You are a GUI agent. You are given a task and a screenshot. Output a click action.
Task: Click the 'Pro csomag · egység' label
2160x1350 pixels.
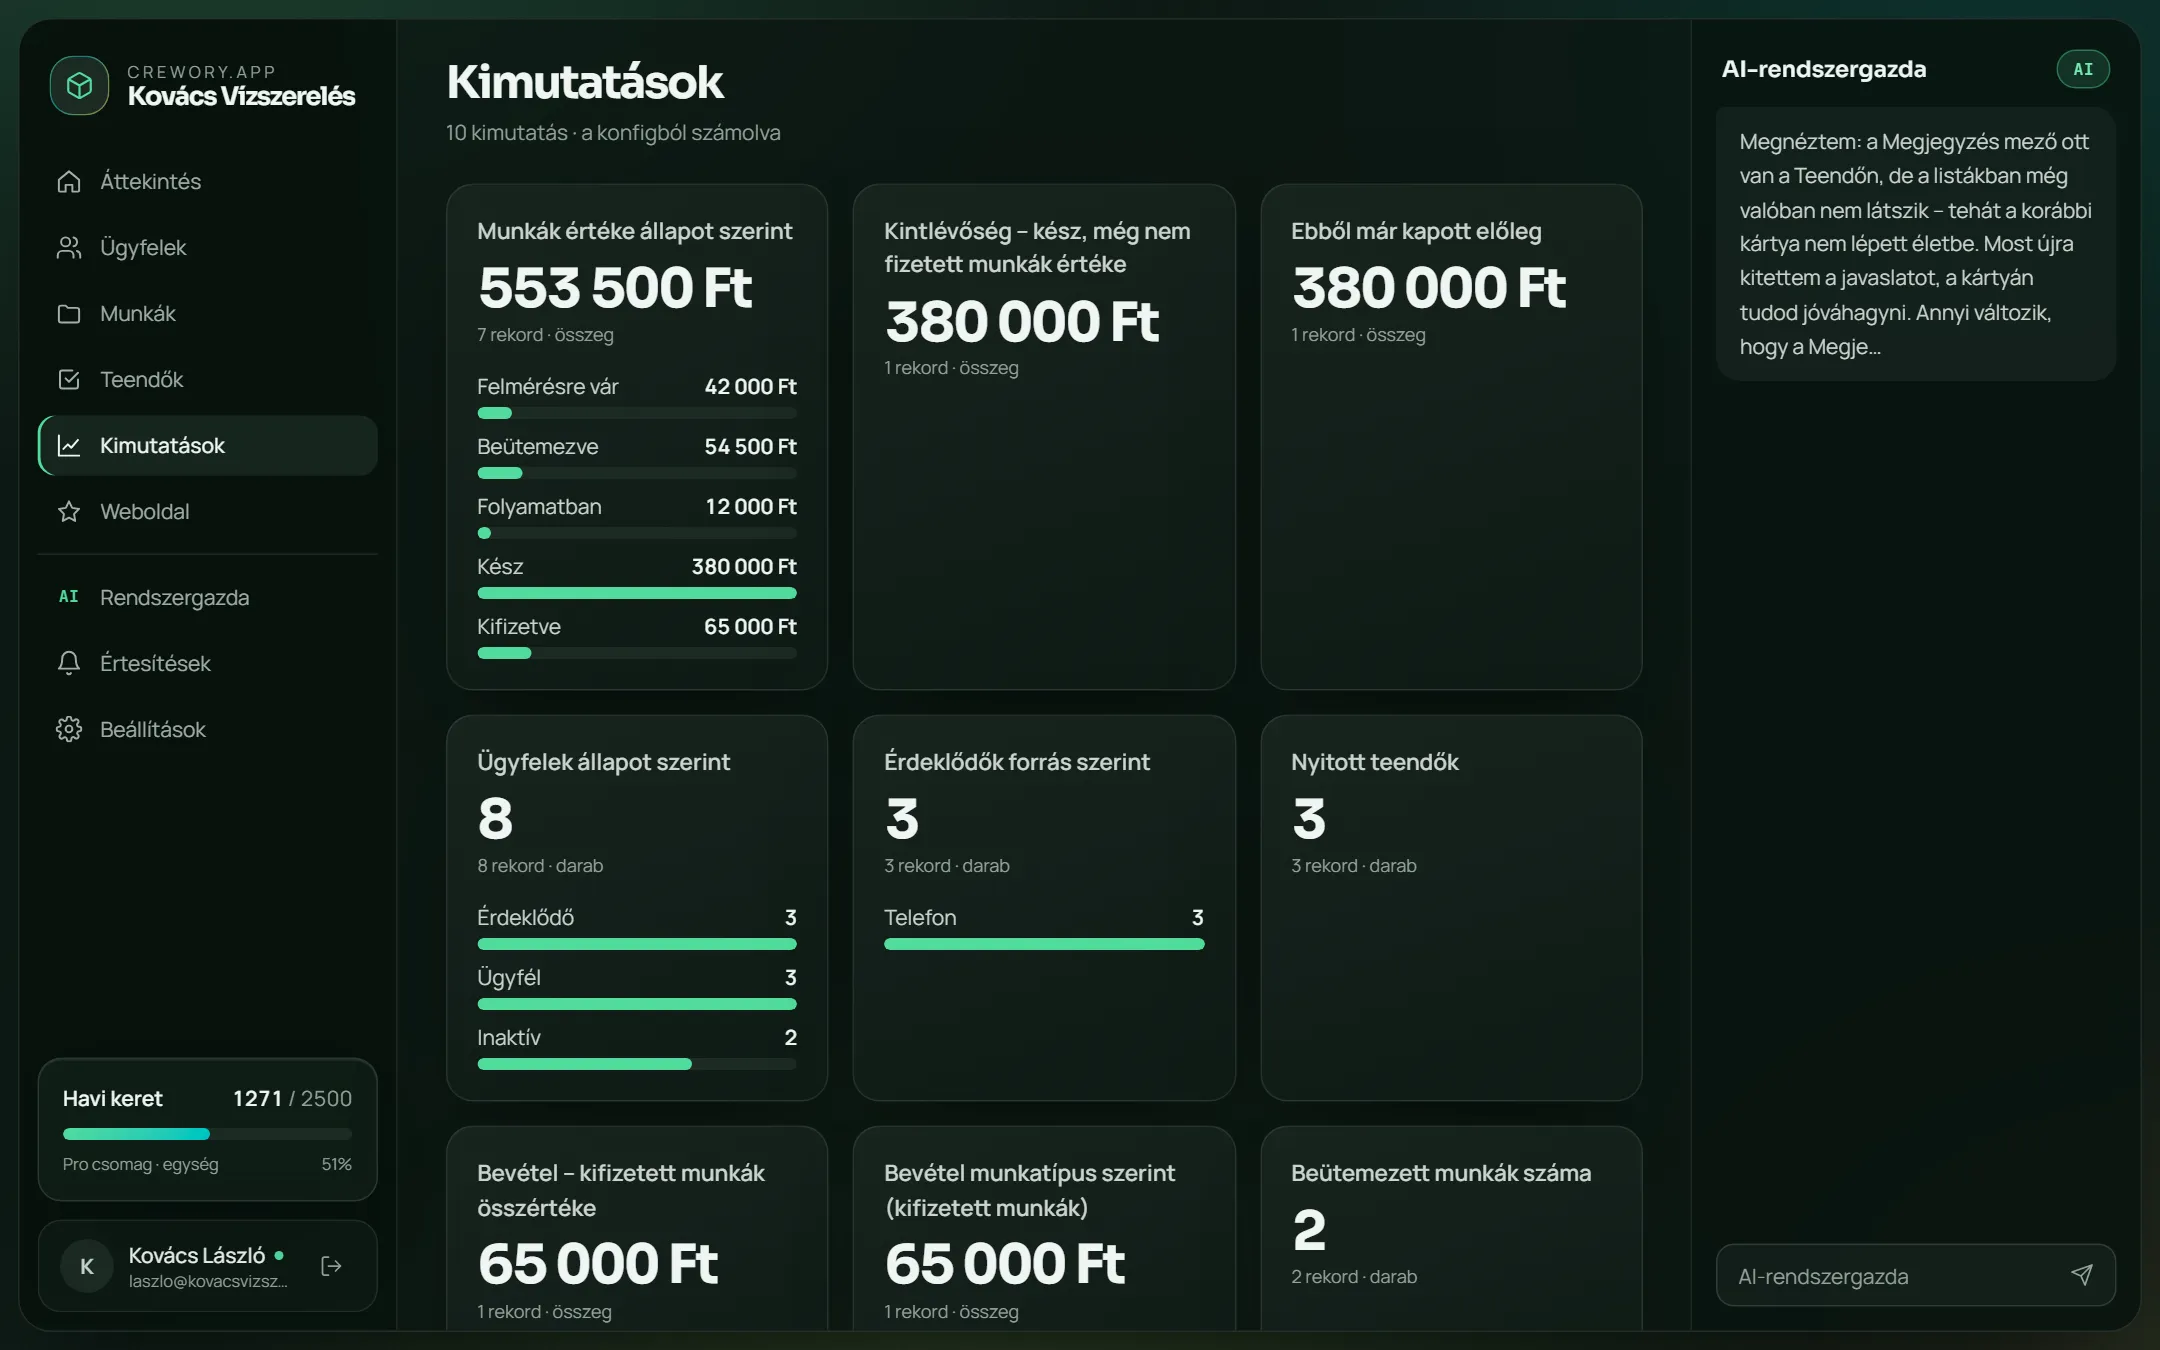pyautogui.click(x=141, y=1164)
